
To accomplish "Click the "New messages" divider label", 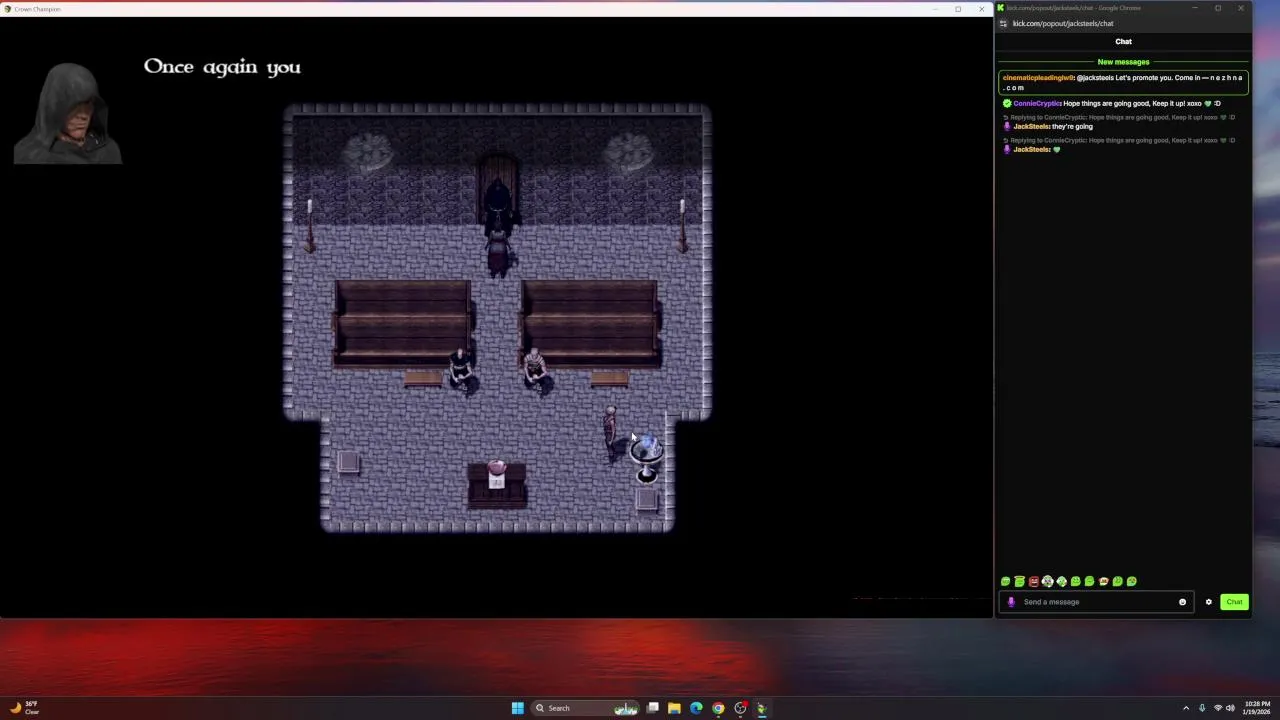I will [1123, 62].
